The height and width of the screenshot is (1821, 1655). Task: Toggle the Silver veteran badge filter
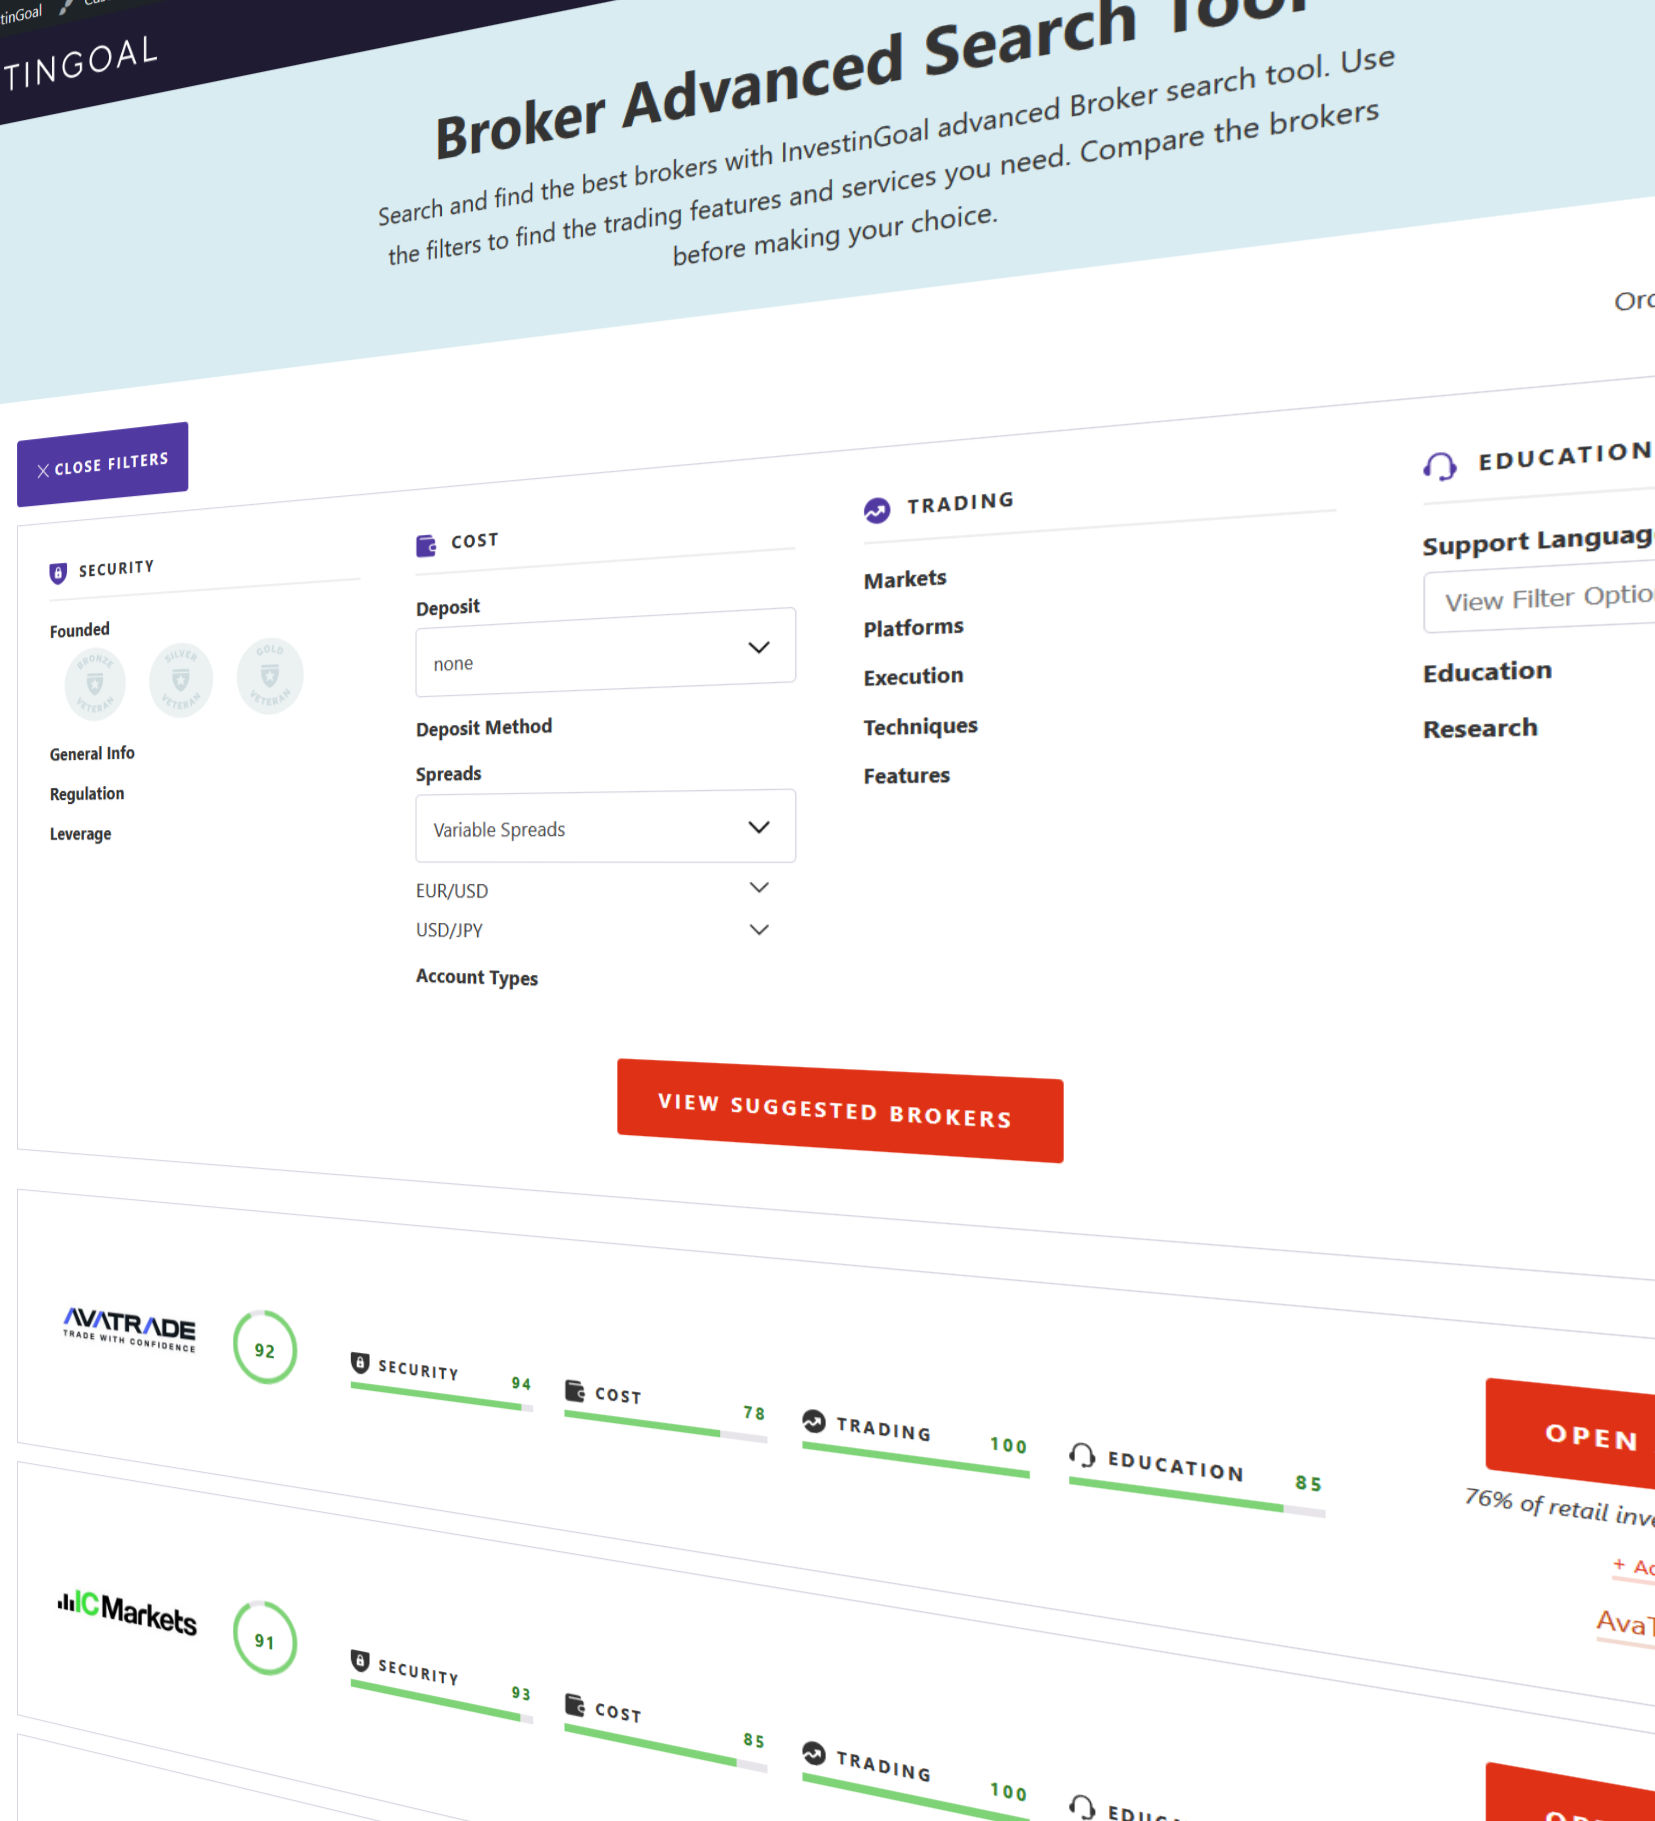[181, 678]
